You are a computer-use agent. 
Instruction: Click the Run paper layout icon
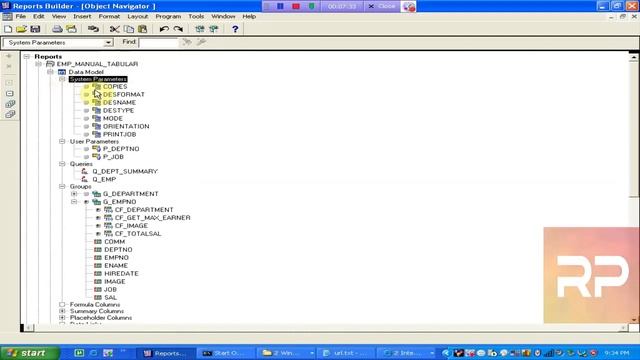[x=200, y=29]
